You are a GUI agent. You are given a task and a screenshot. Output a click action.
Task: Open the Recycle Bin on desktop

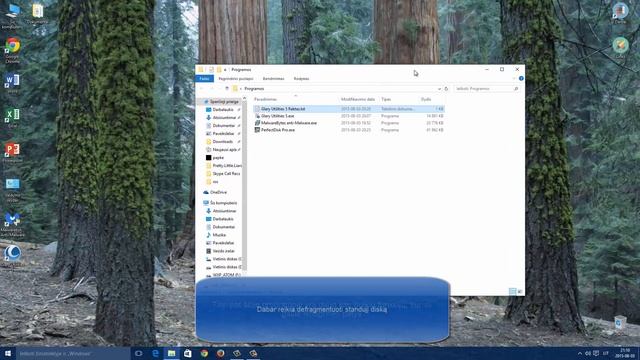[x=620, y=322]
